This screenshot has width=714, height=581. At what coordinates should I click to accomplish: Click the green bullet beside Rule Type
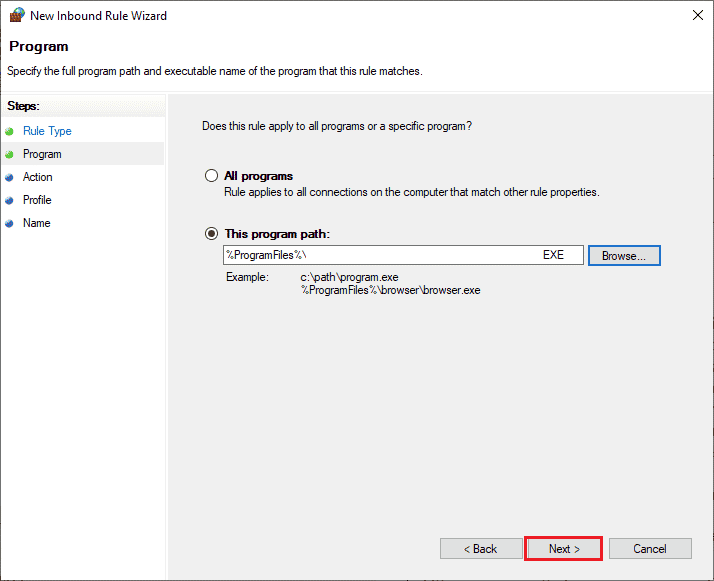(x=11, y=131)
